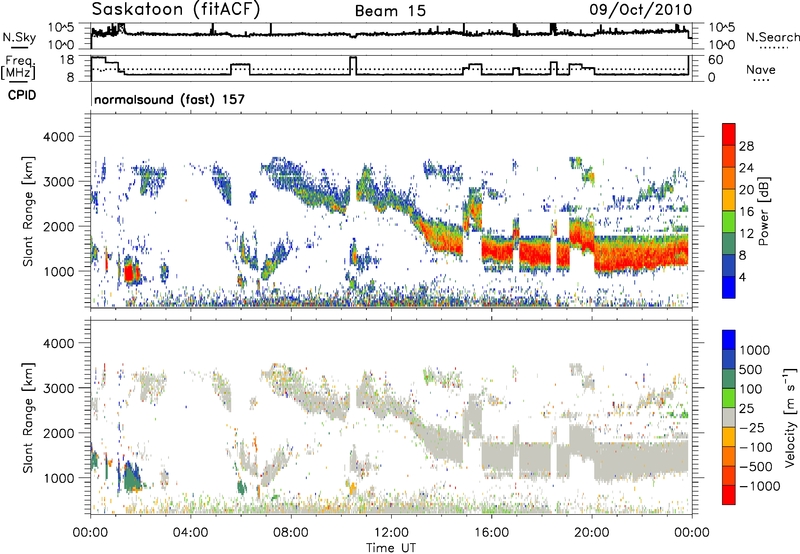Viewport: 800px width, 554px height.
Task: Select the "Slant Range [km]" label of velocity panel
Action: (28, 417)
